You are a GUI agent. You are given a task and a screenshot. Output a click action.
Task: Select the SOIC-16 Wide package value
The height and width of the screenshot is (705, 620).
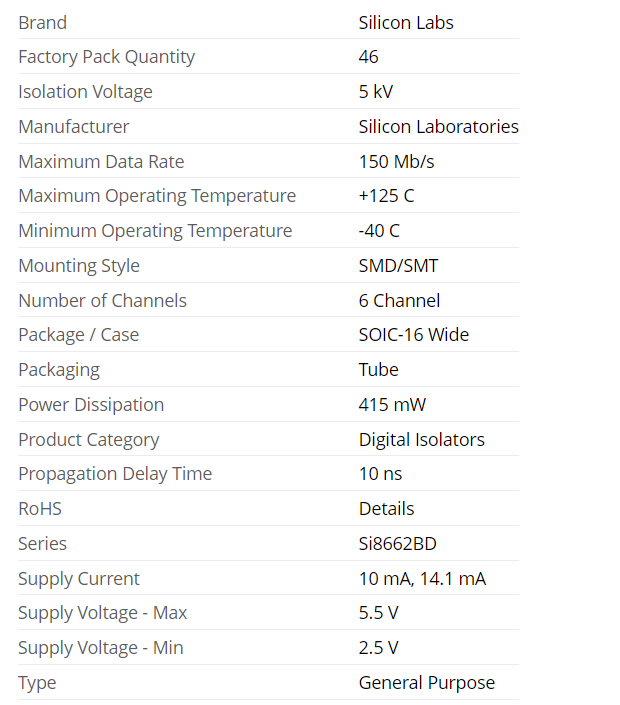coord(413,335)
